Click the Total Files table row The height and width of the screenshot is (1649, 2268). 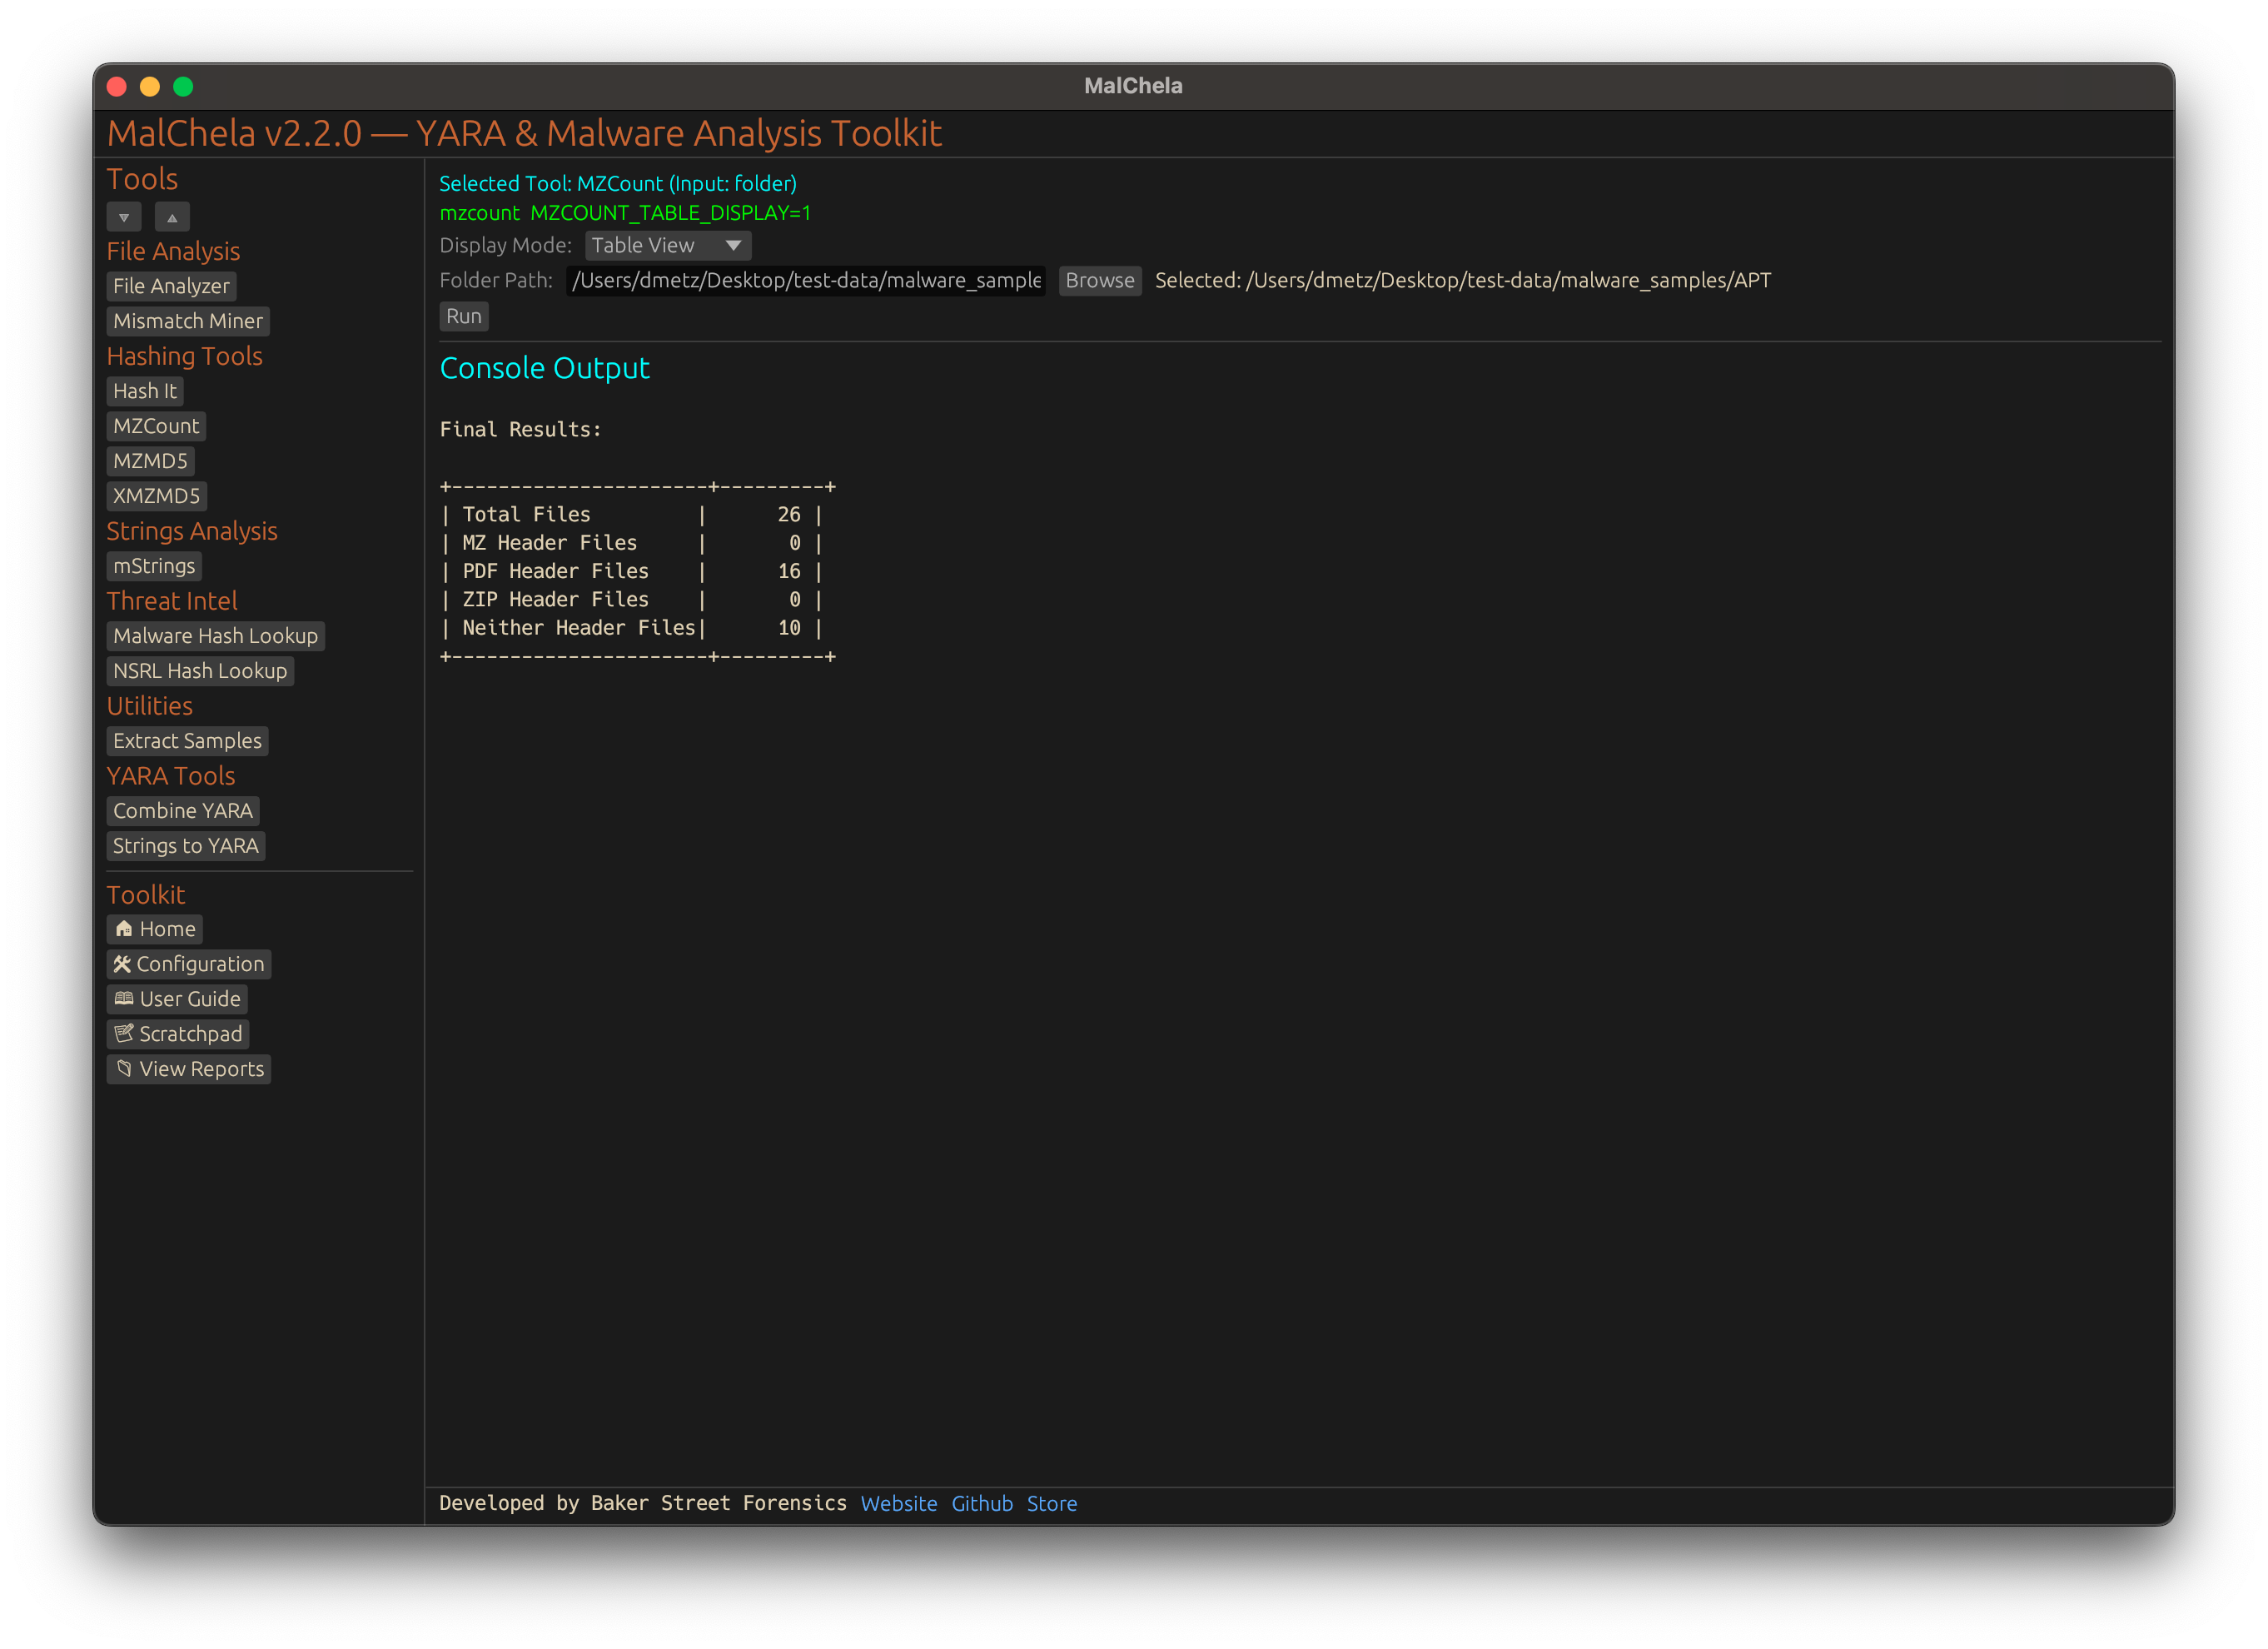click(631, 514)
